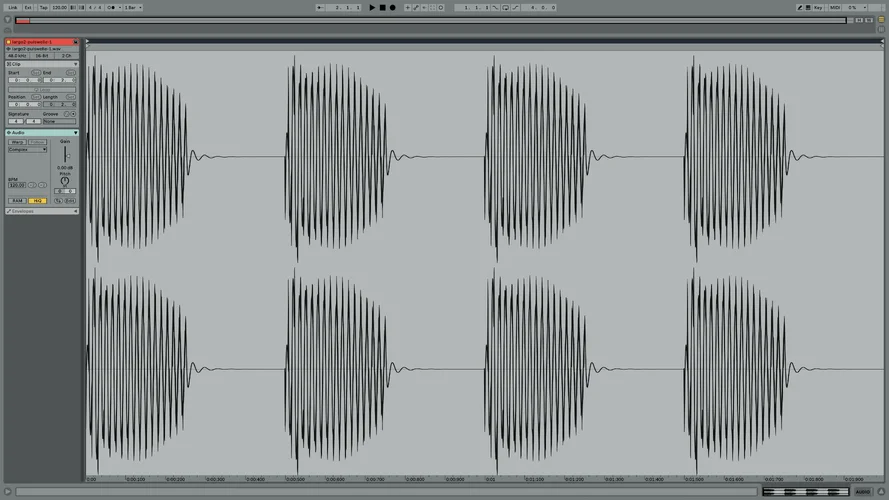Screen dimensions: 889x500
Task: Toggle the Automation Arm icon
Action: coord(416,8)
